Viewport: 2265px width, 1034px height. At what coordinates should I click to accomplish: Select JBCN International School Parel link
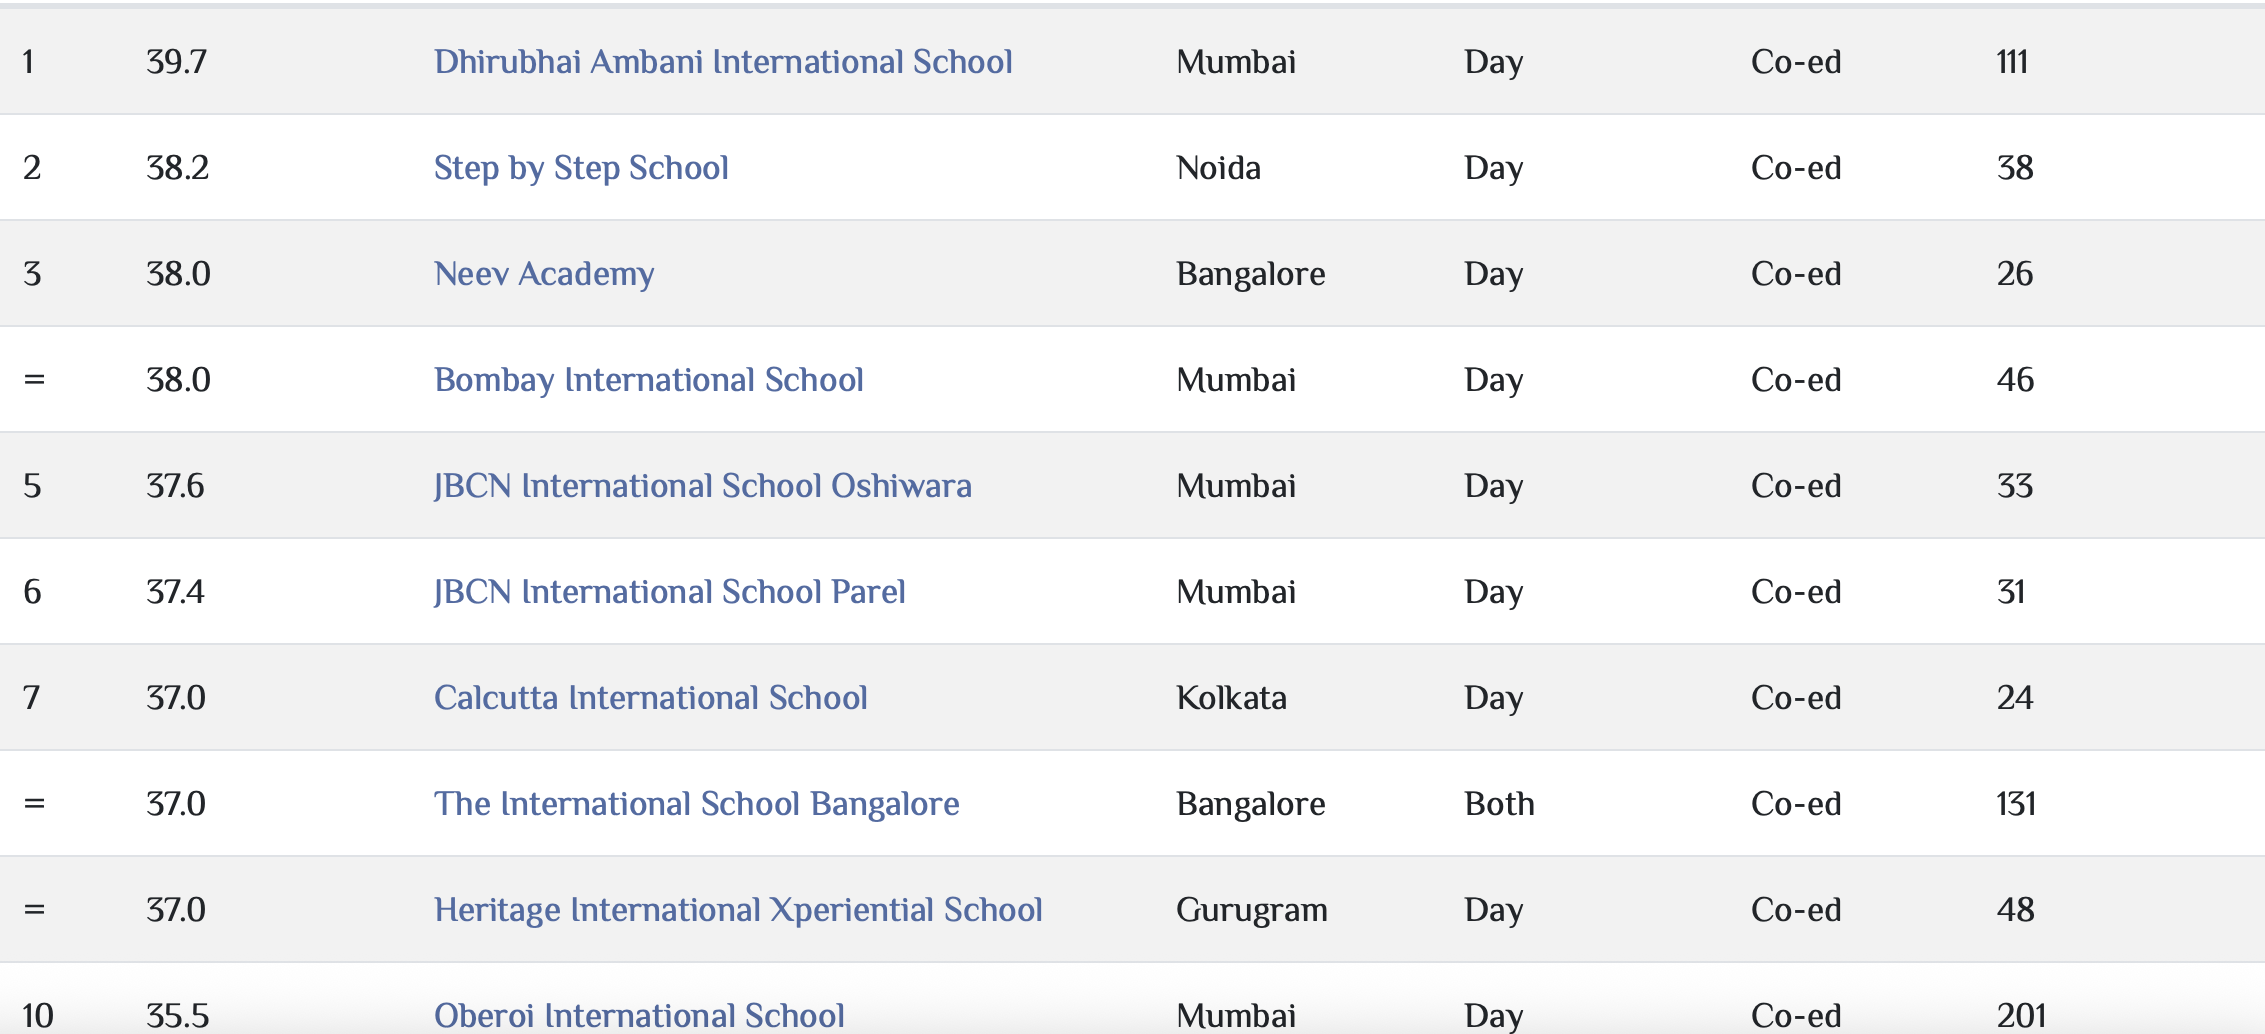pyautogui.click(x=669, y=592)
